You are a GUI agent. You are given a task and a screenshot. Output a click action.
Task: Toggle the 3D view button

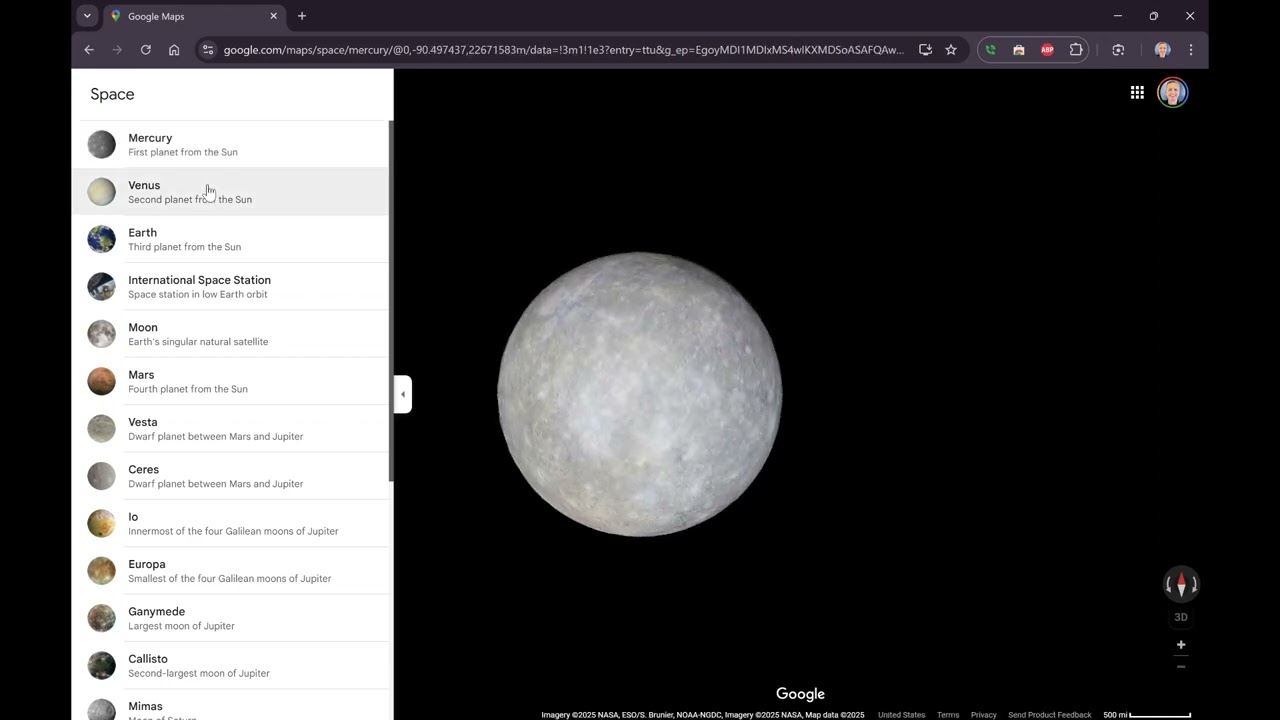click(1181, 617)
